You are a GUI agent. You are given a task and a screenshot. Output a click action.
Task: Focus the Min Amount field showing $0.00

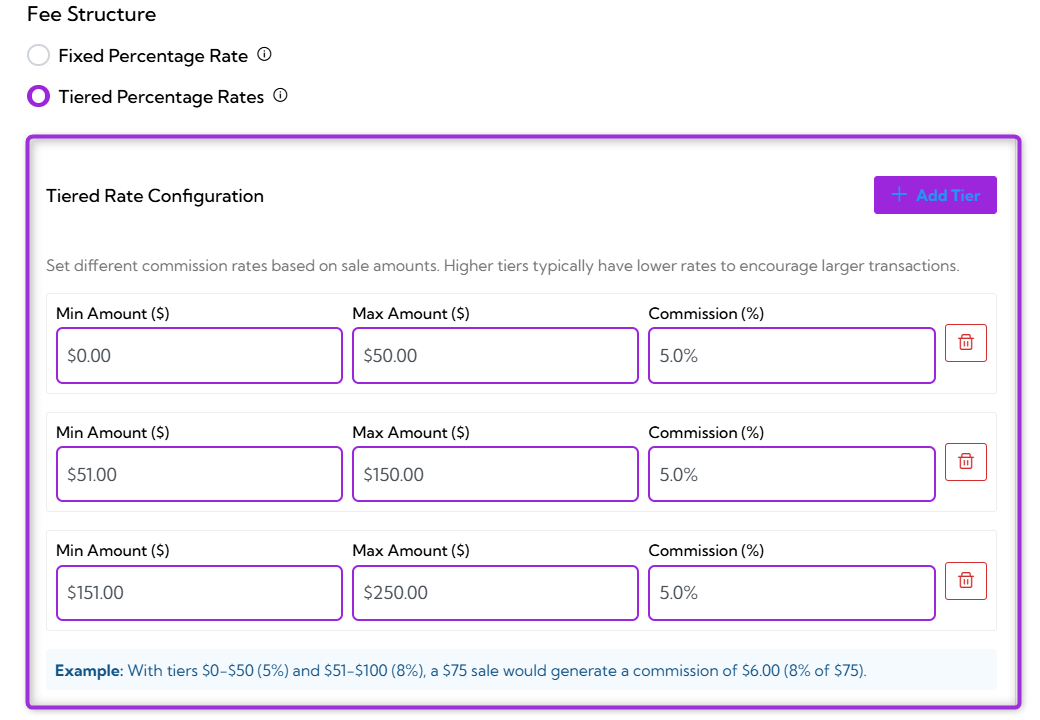point(200,355)
